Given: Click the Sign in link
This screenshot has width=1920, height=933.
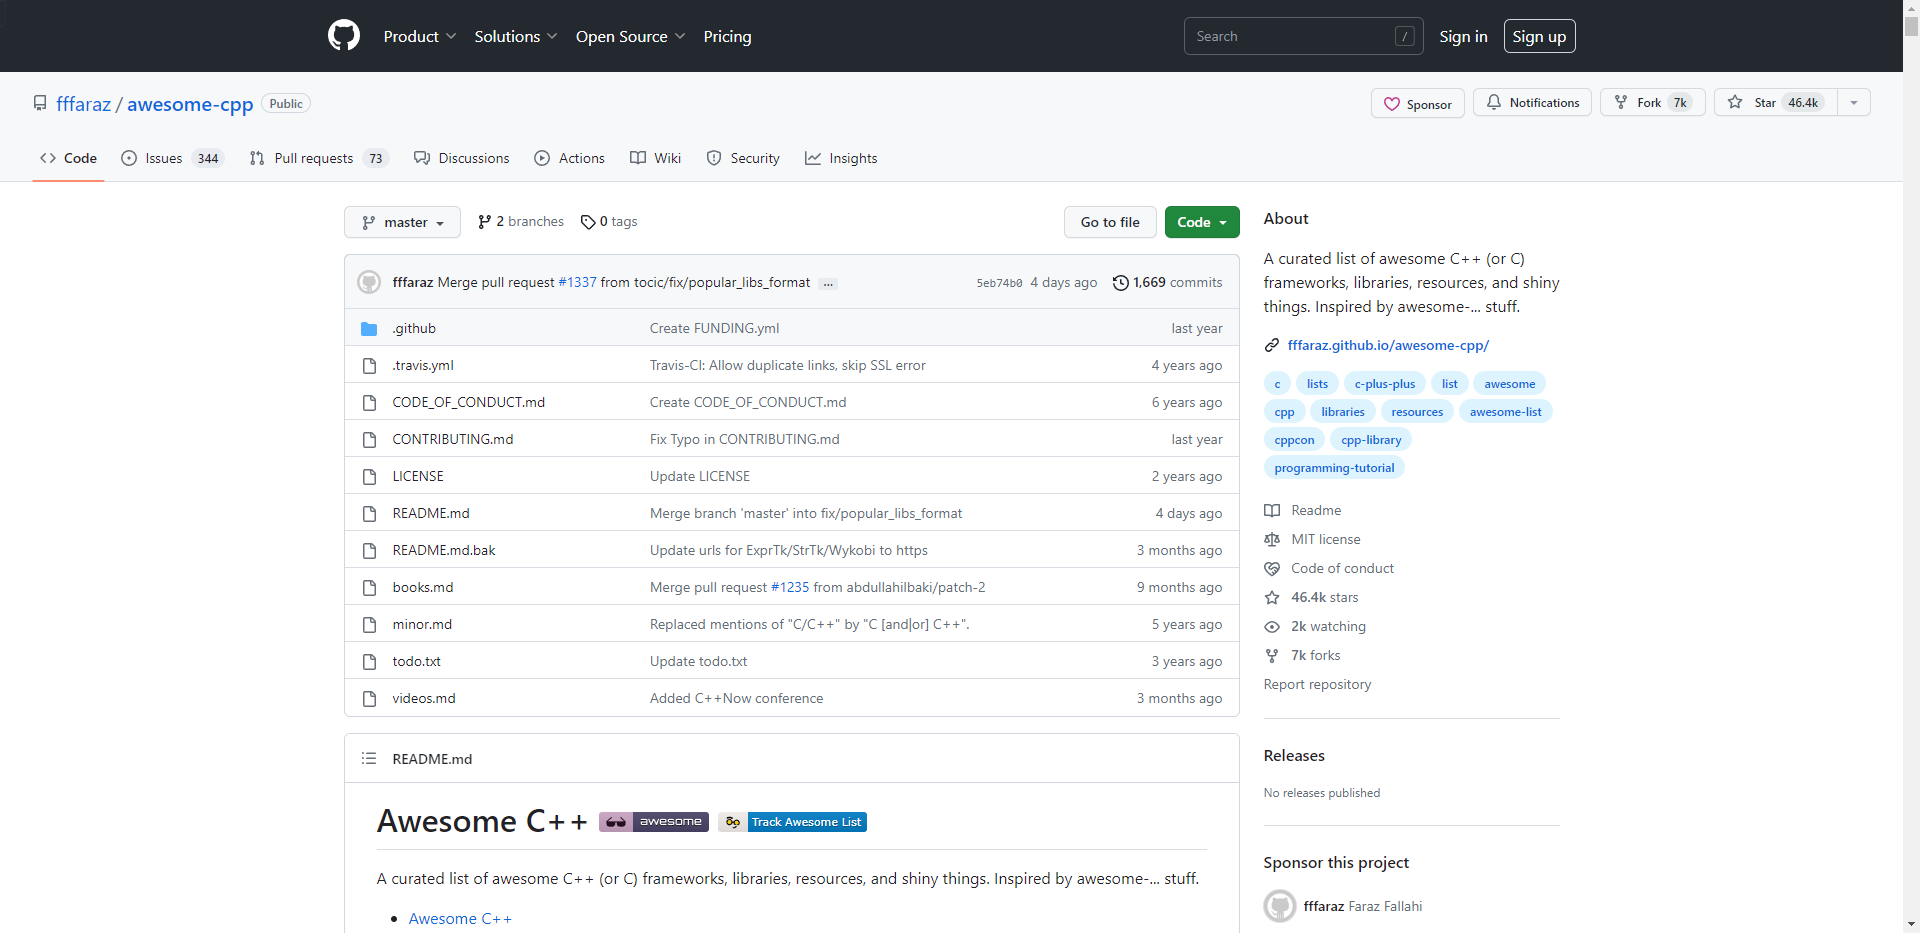Looking at the screenshot, I should point(1463,37).
